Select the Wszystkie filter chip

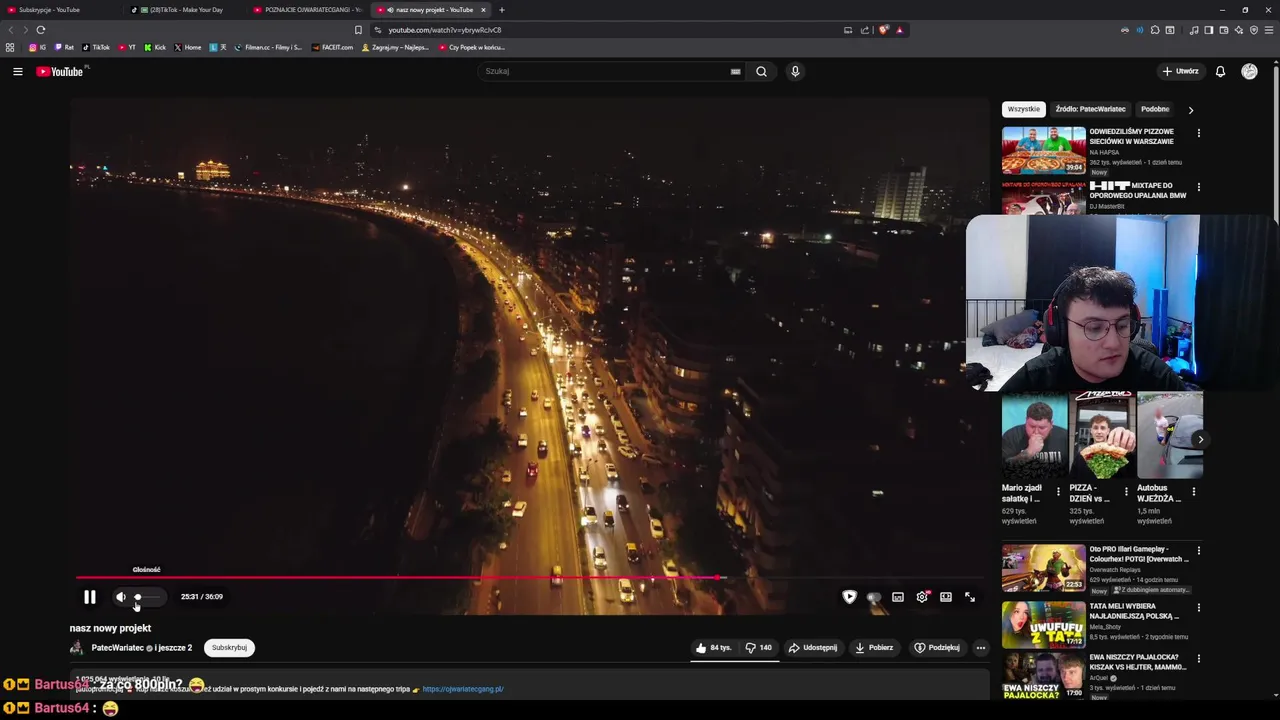pos(1024,109)
